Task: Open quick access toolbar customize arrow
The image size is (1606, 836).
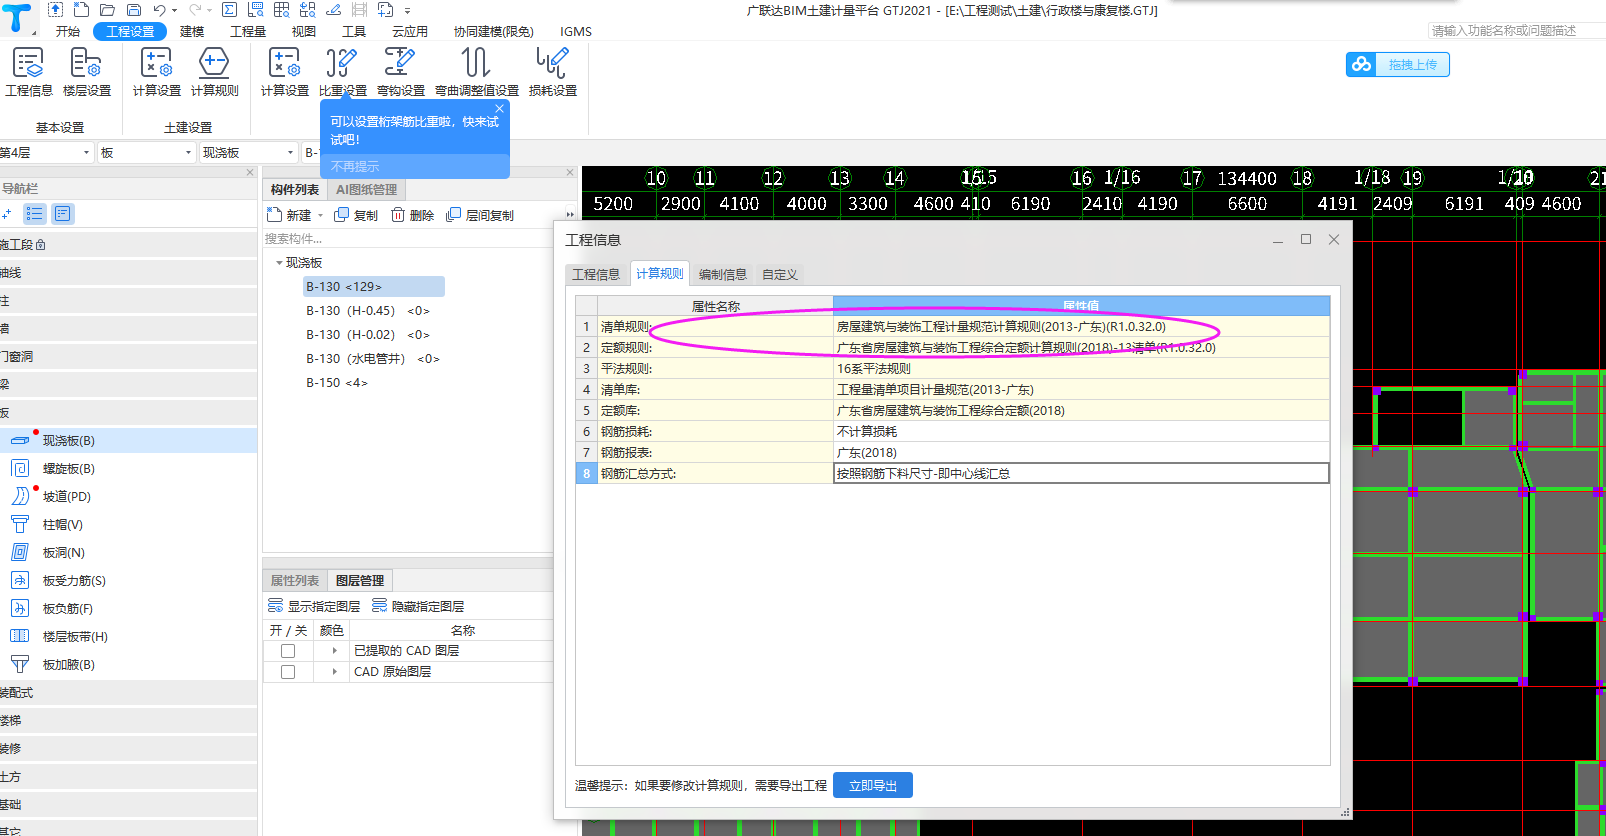Action: 408,11
